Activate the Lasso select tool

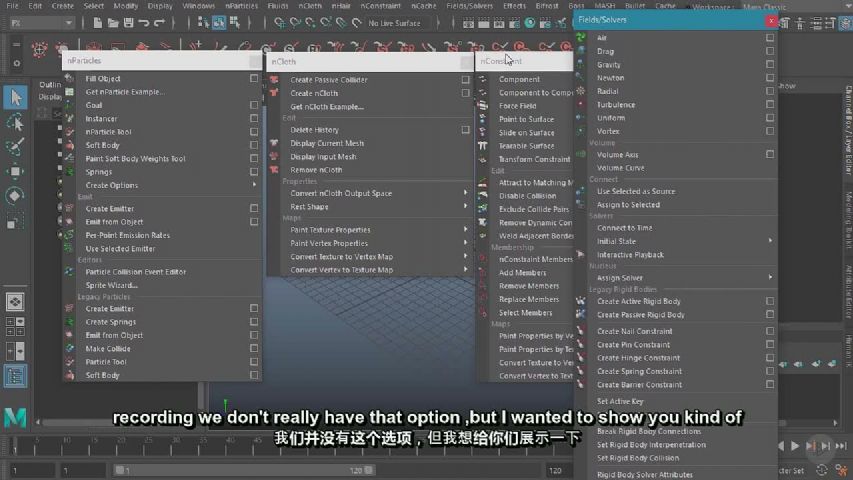[x=15, y=123]
